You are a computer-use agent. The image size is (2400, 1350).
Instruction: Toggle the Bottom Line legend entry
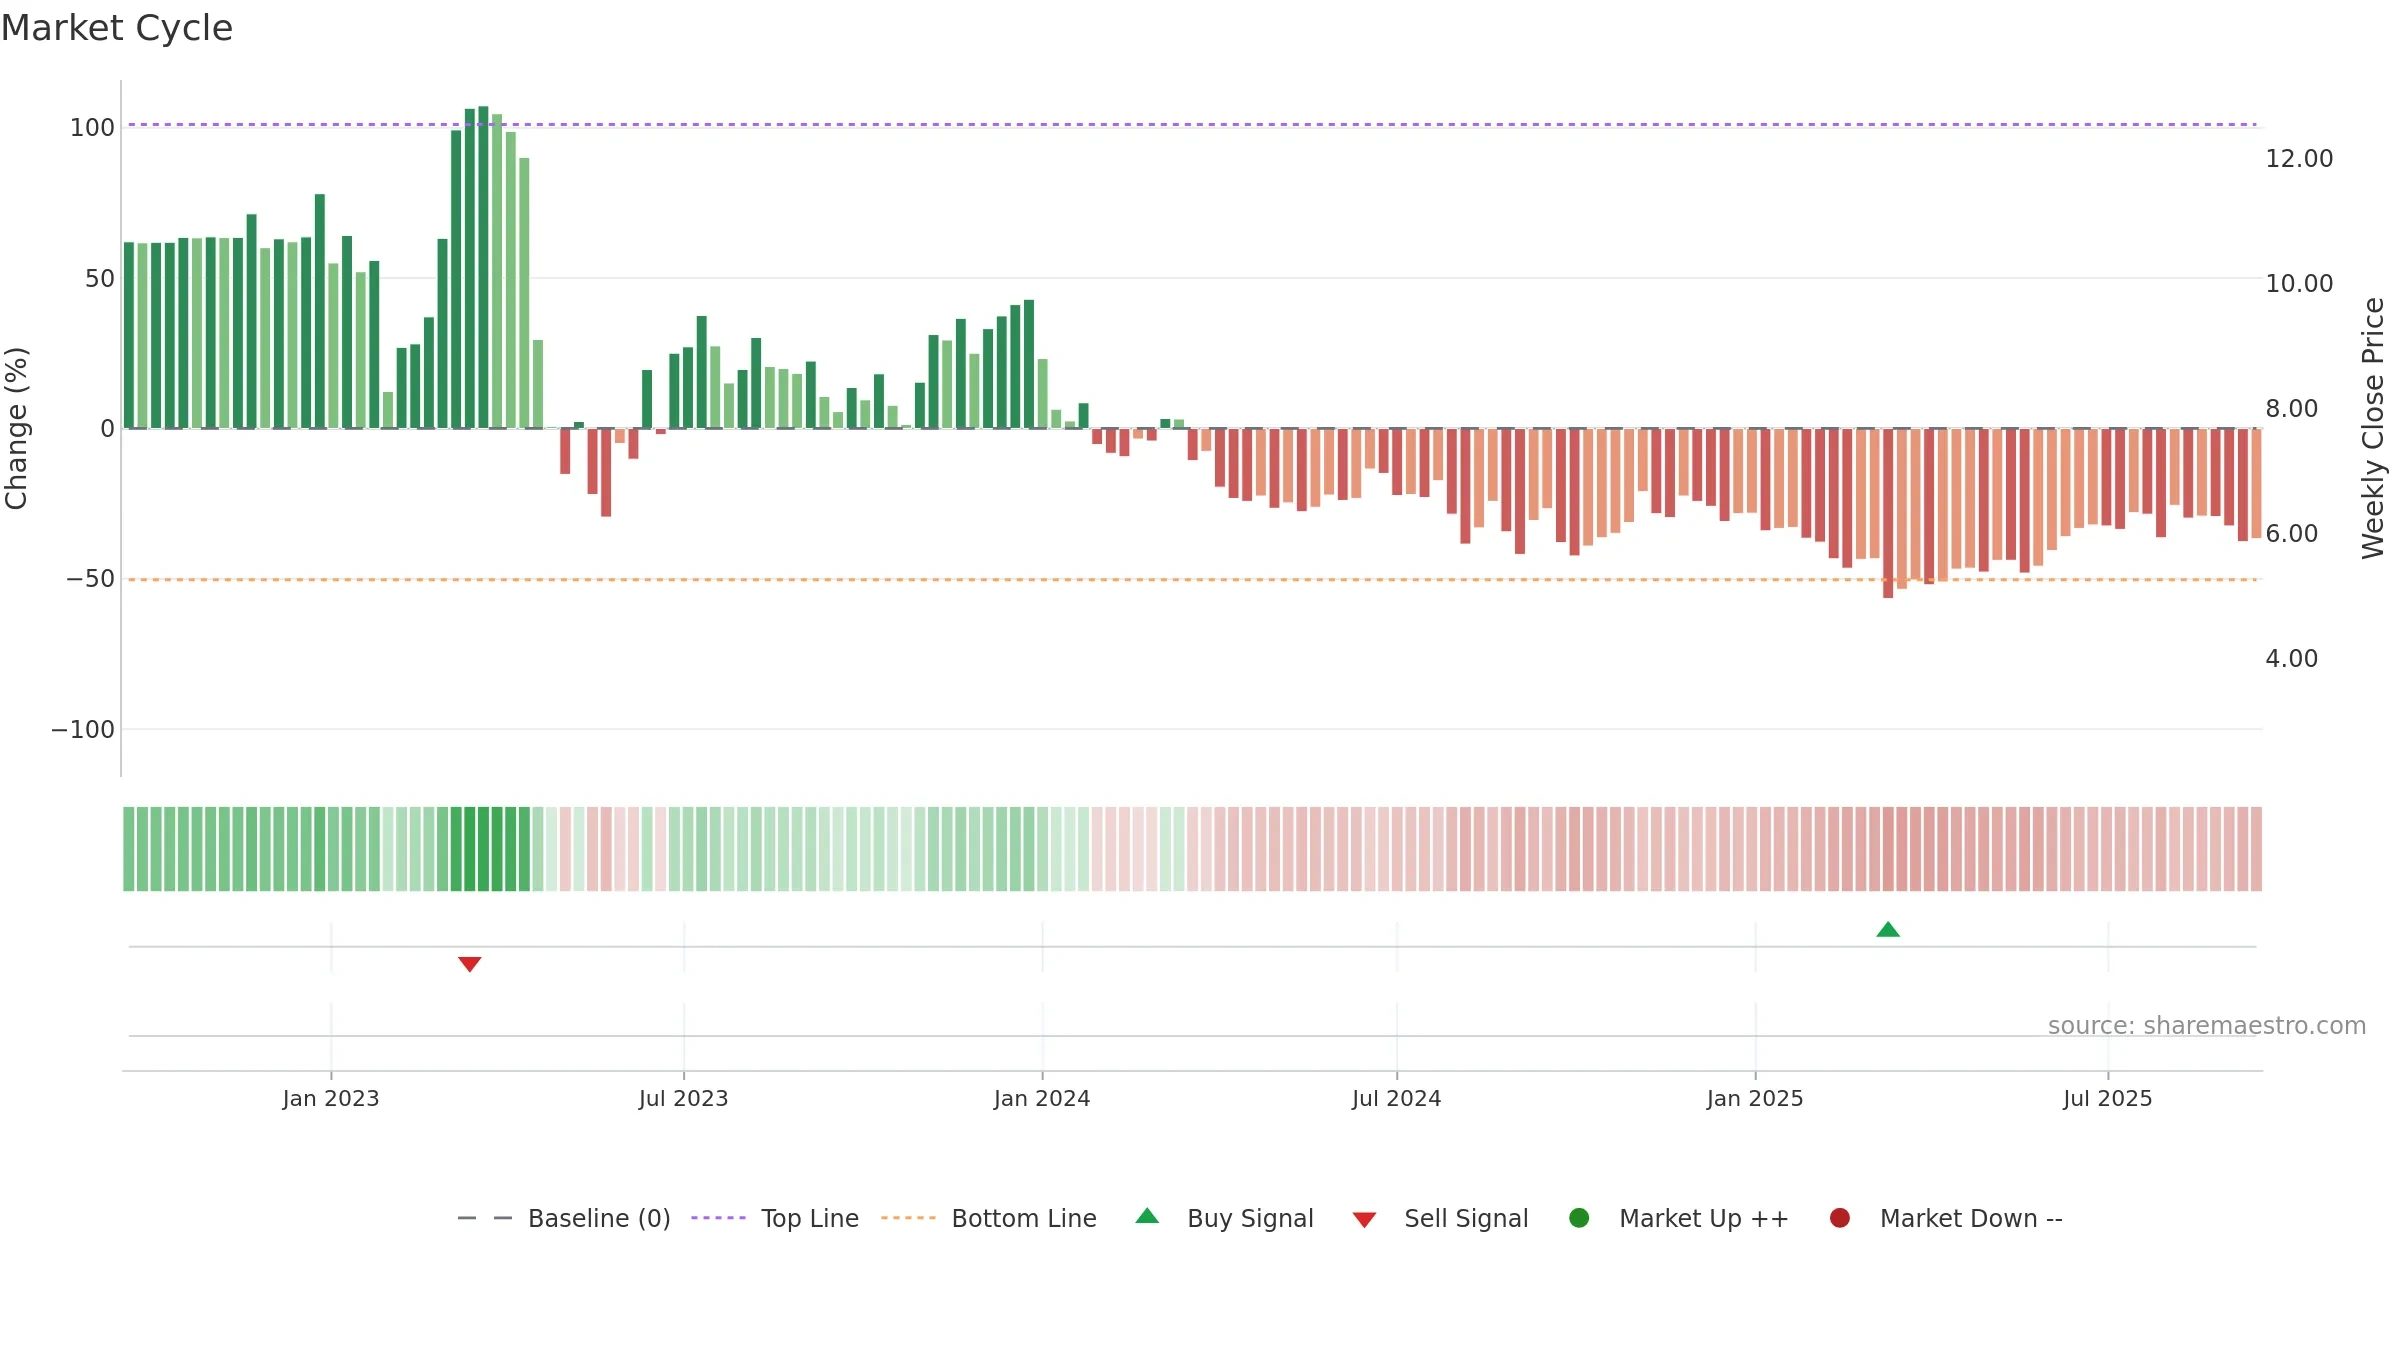point(989,1218)
